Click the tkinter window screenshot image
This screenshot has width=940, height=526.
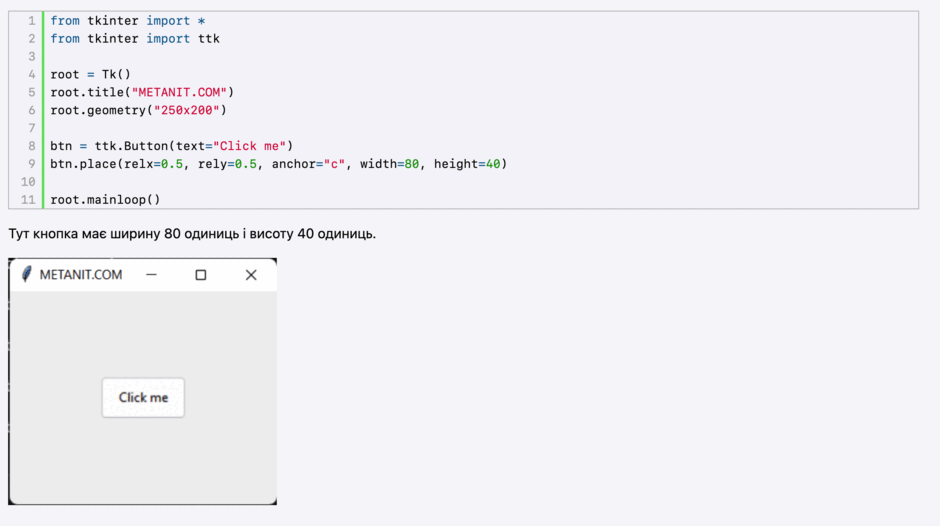click(x=143, y=381)
